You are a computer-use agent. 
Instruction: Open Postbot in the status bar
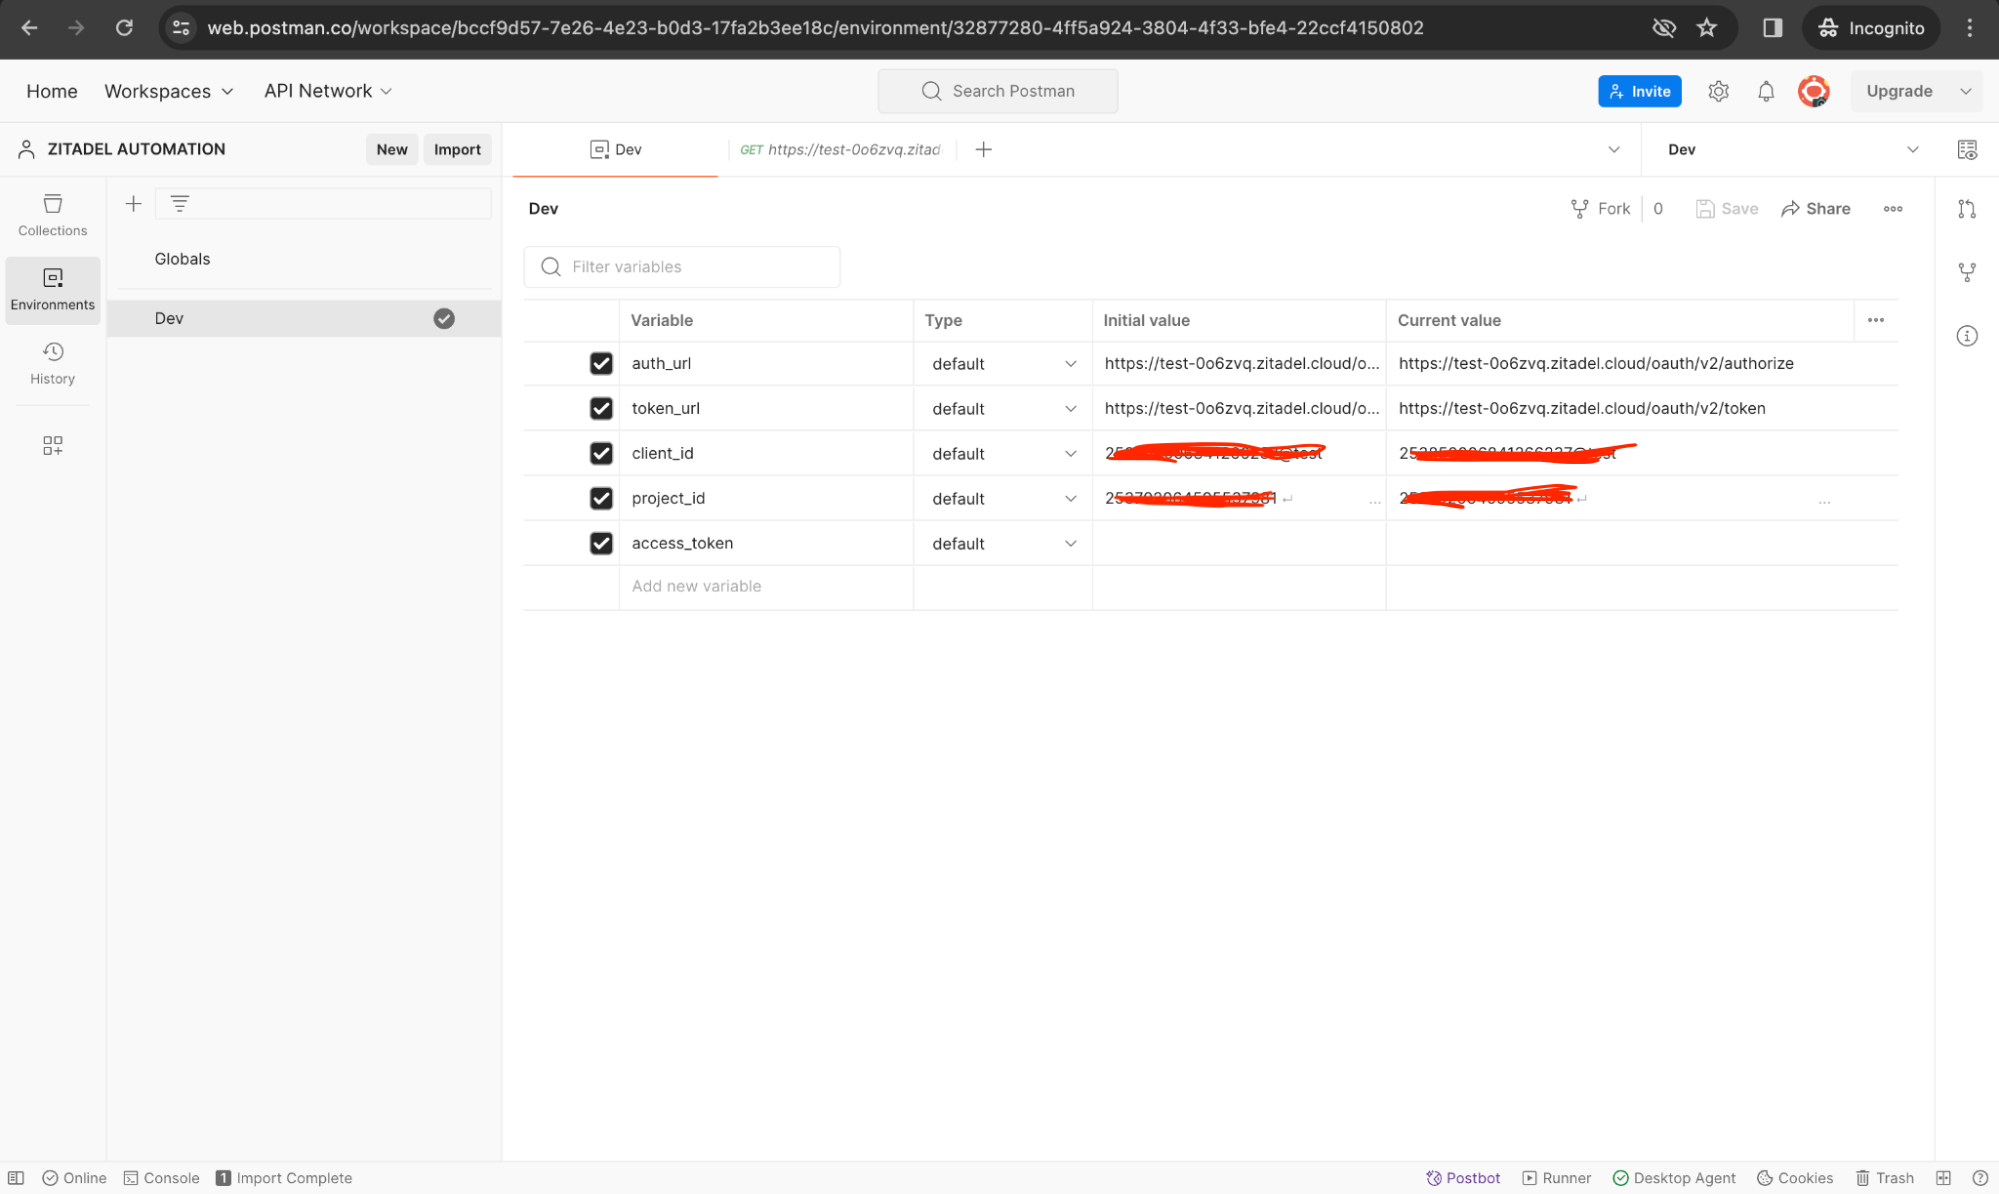point(1463,1177)
